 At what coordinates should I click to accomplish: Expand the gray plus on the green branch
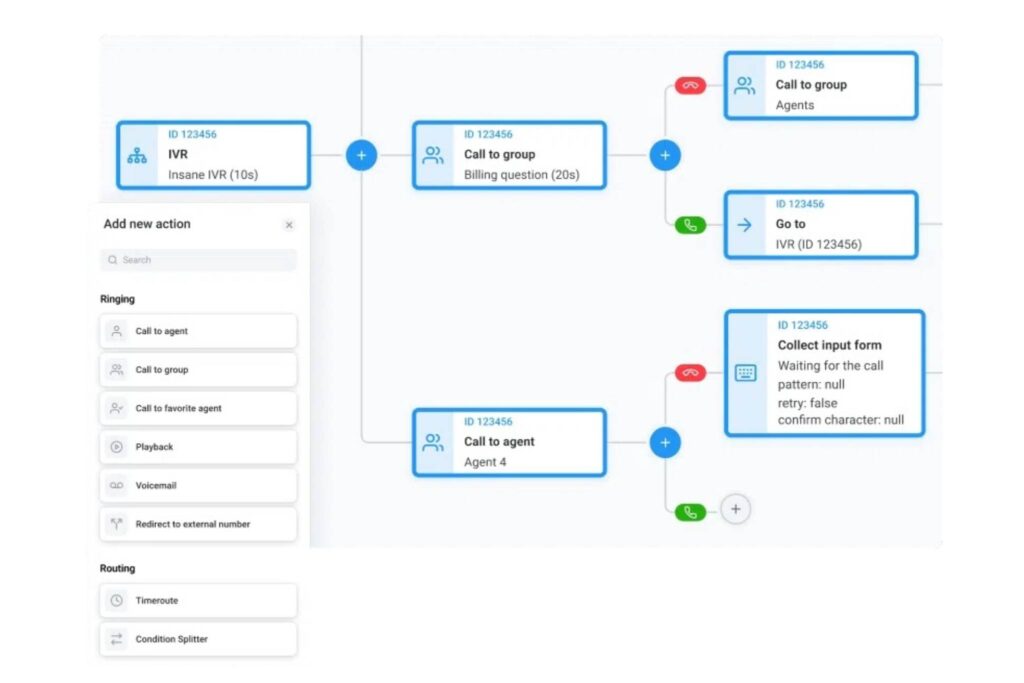coord(736,510)
